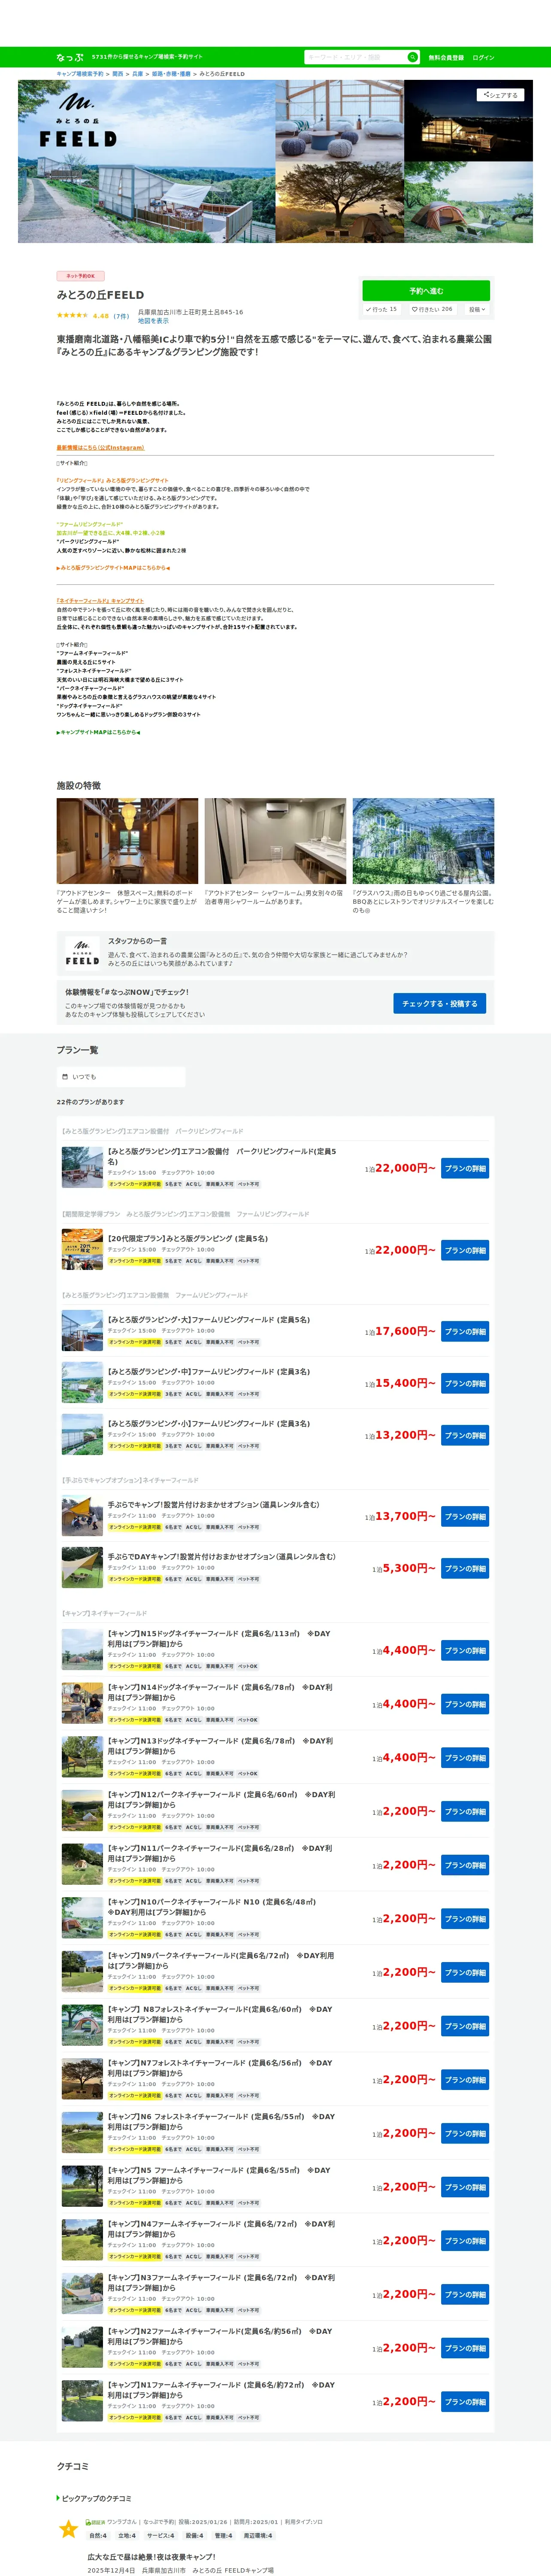Open plan details for パークリビングフィールド(定員5名)
The image size is (551, 2576).
tap(465, 1168)
